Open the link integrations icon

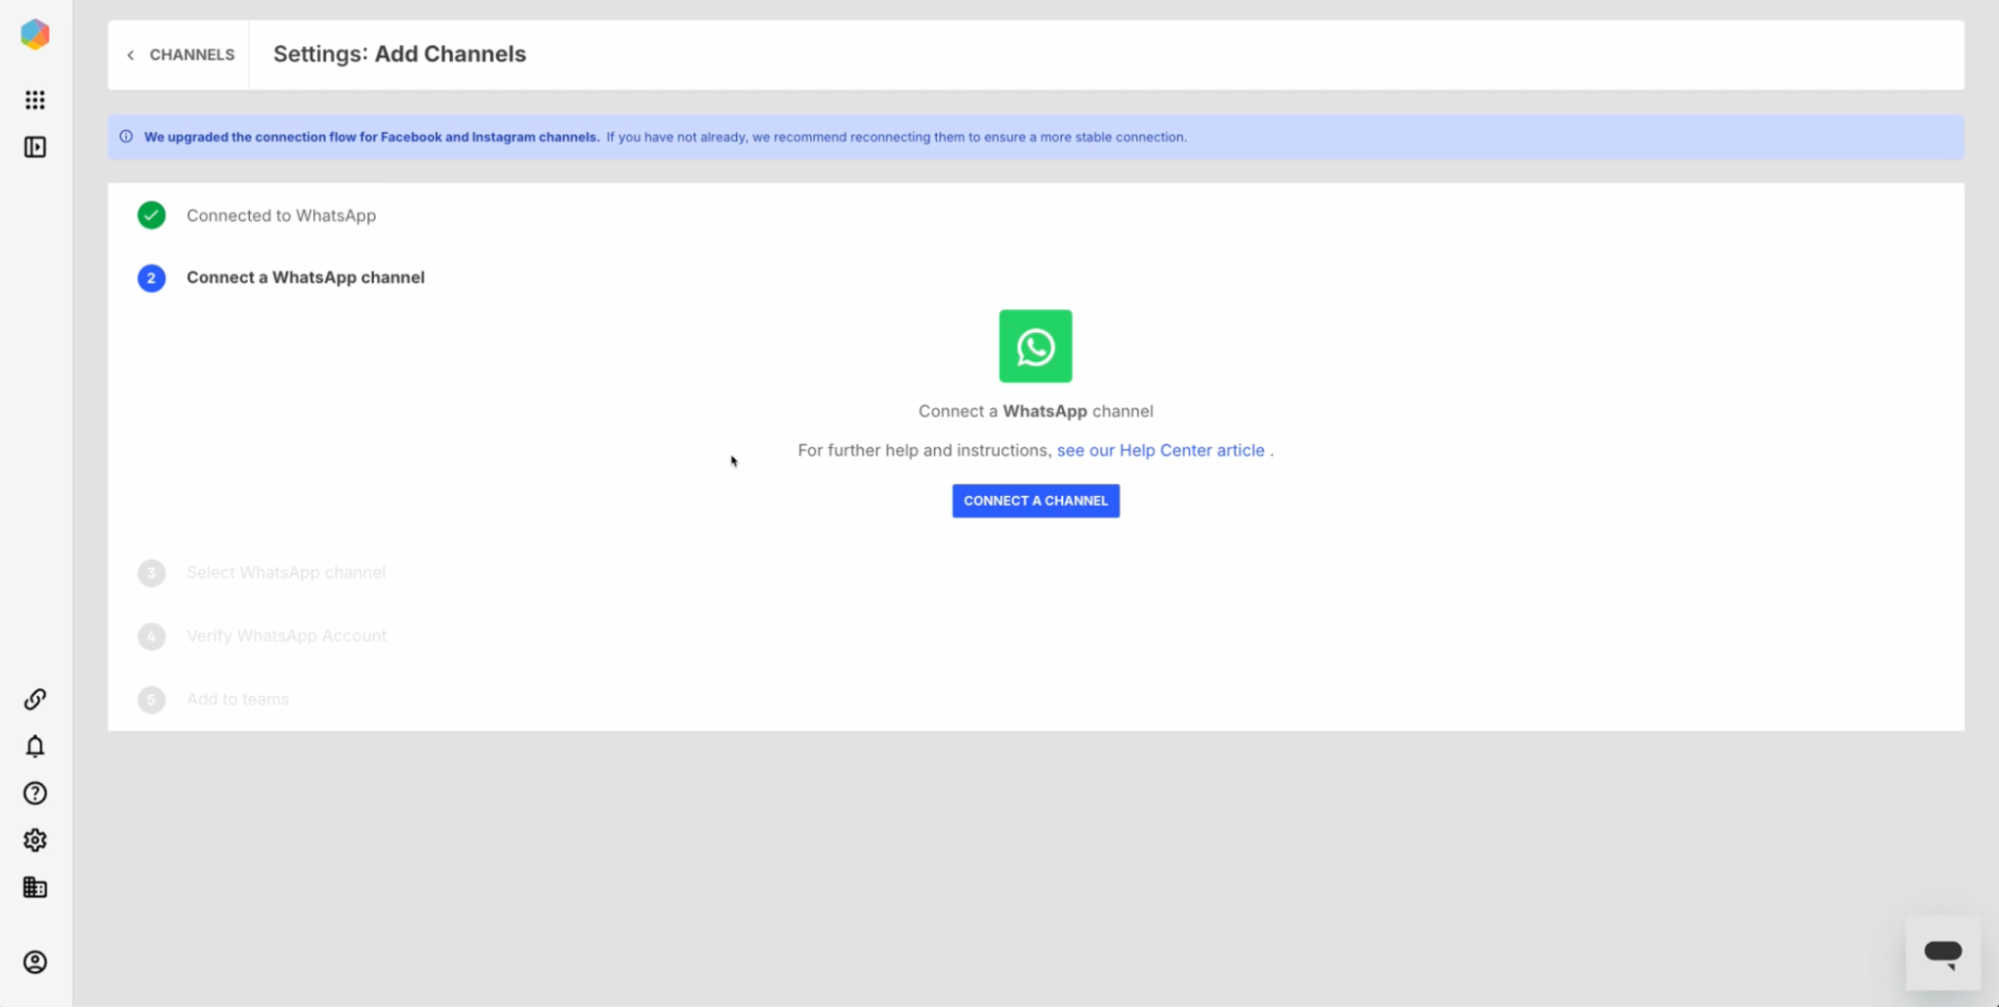point(35,699)
